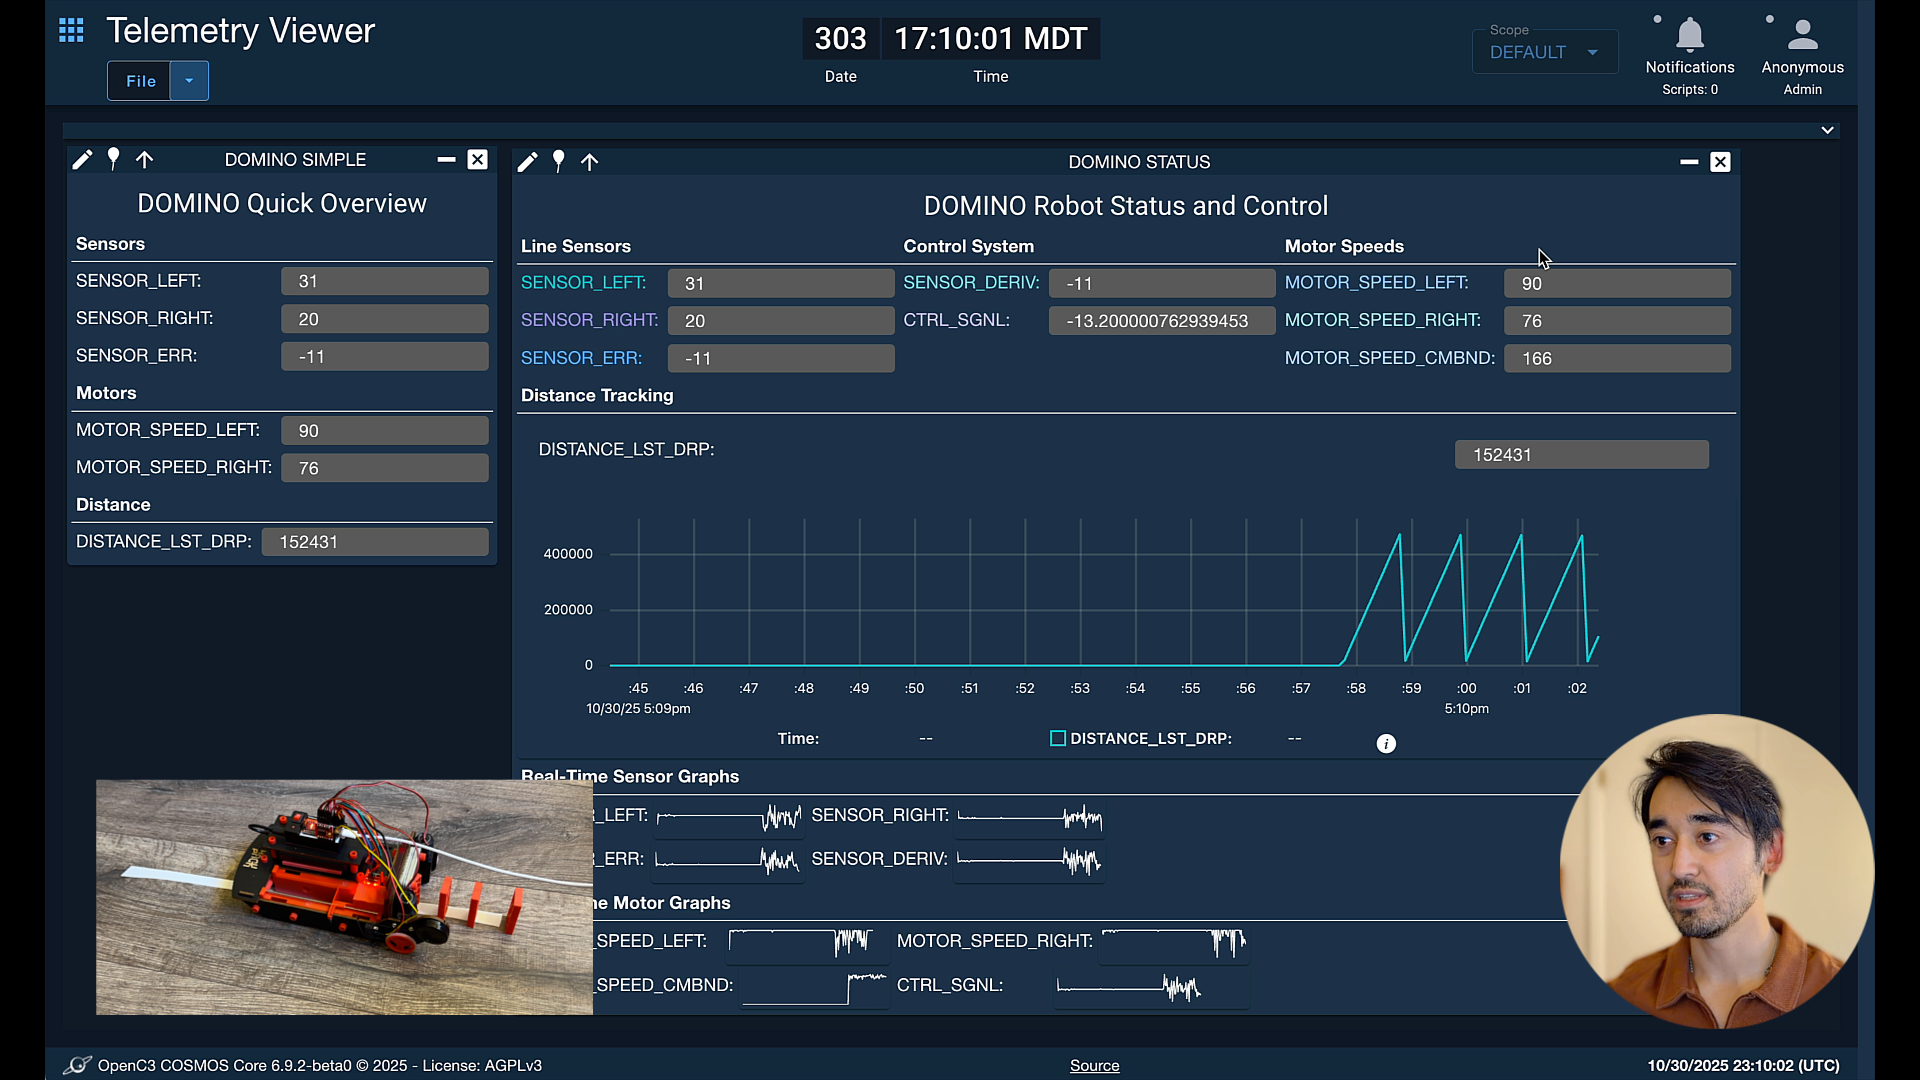1920x1080 pixels.
Task: Open the Anonymous user account icon
Action: [1802, 36]
